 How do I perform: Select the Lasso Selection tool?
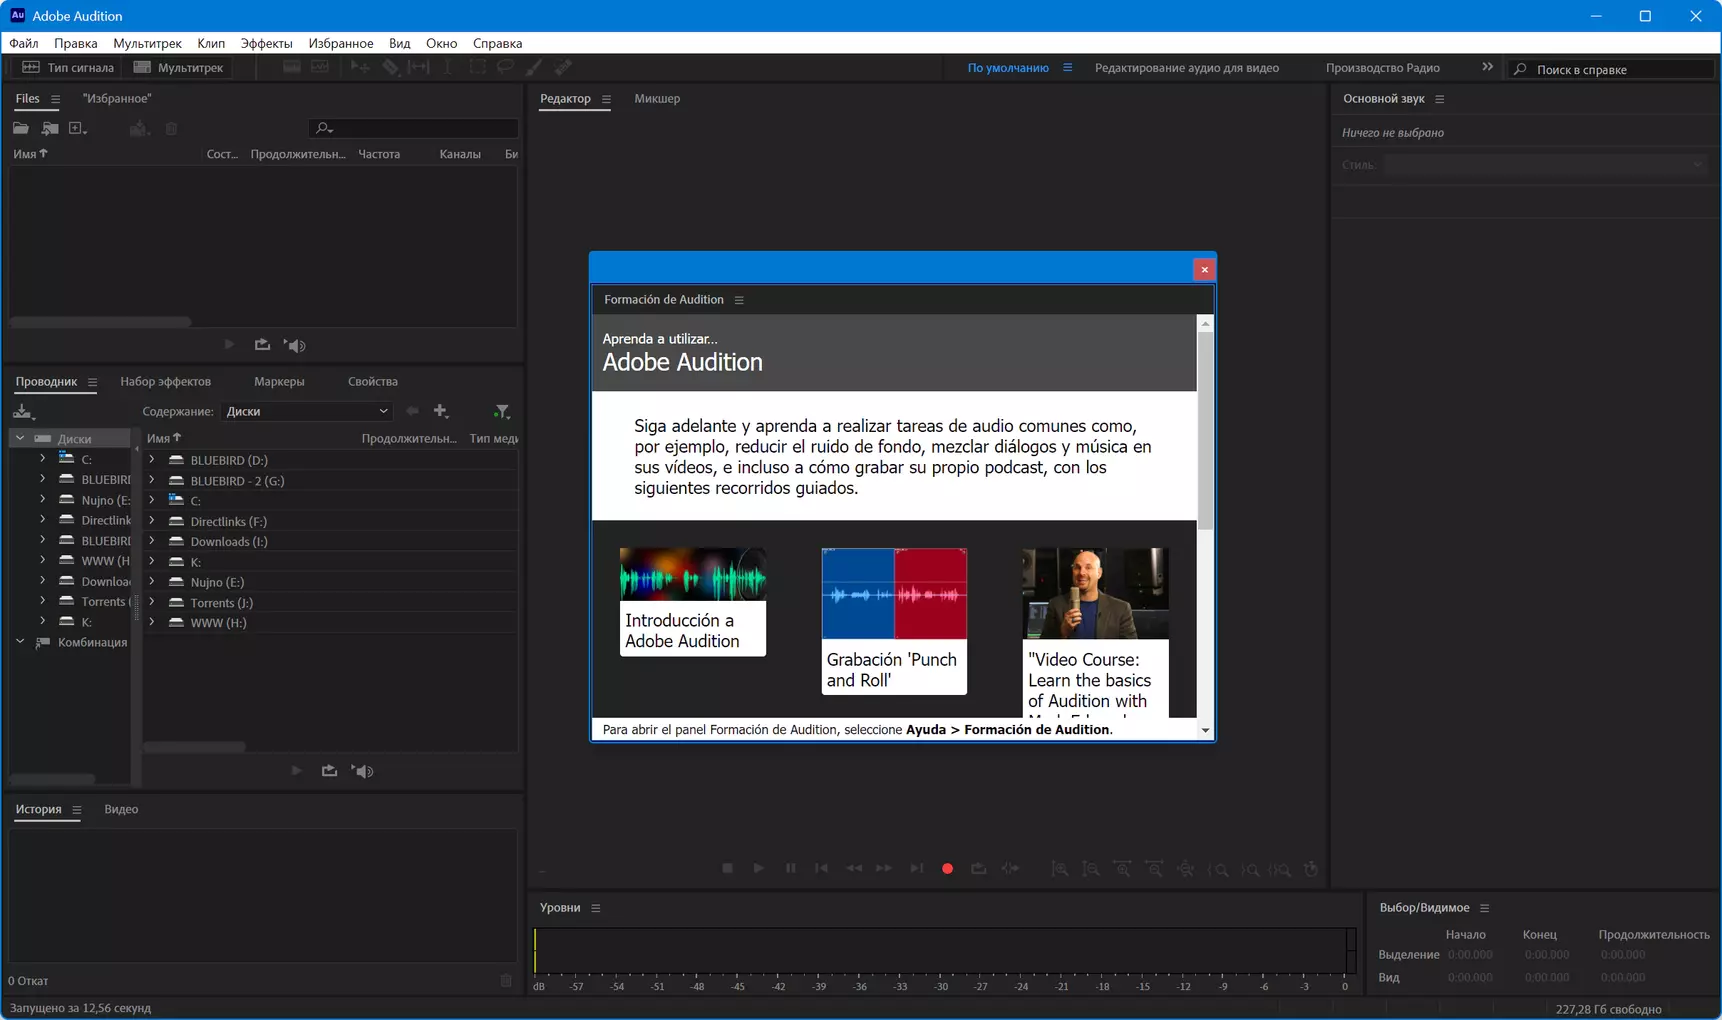pyautogui.click(x=505, y=67)
